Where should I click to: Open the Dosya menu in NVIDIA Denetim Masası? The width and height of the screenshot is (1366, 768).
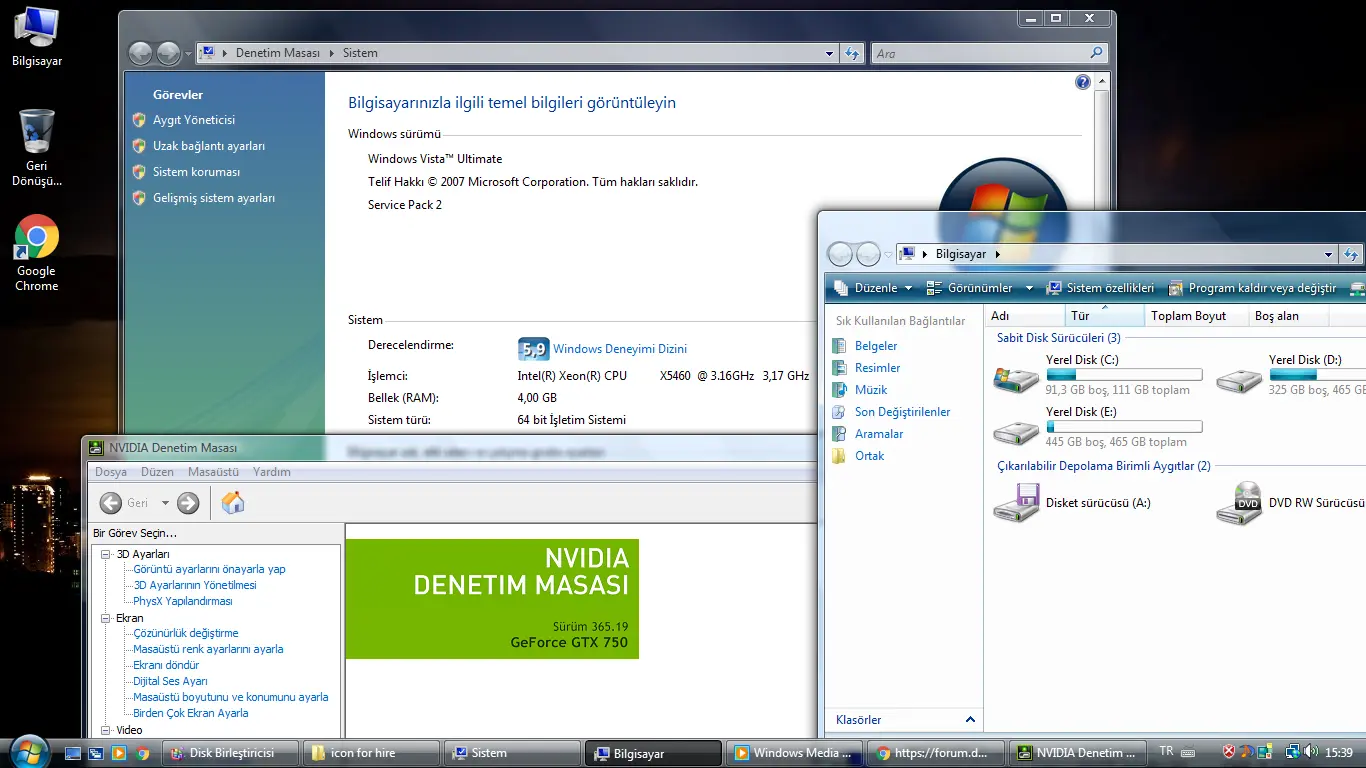coord(111,472)
